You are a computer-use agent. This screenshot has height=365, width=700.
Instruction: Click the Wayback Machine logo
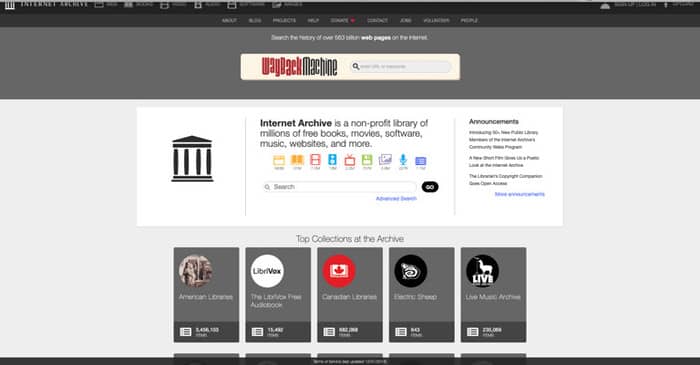pyautogui.click(x=299, y=67)
